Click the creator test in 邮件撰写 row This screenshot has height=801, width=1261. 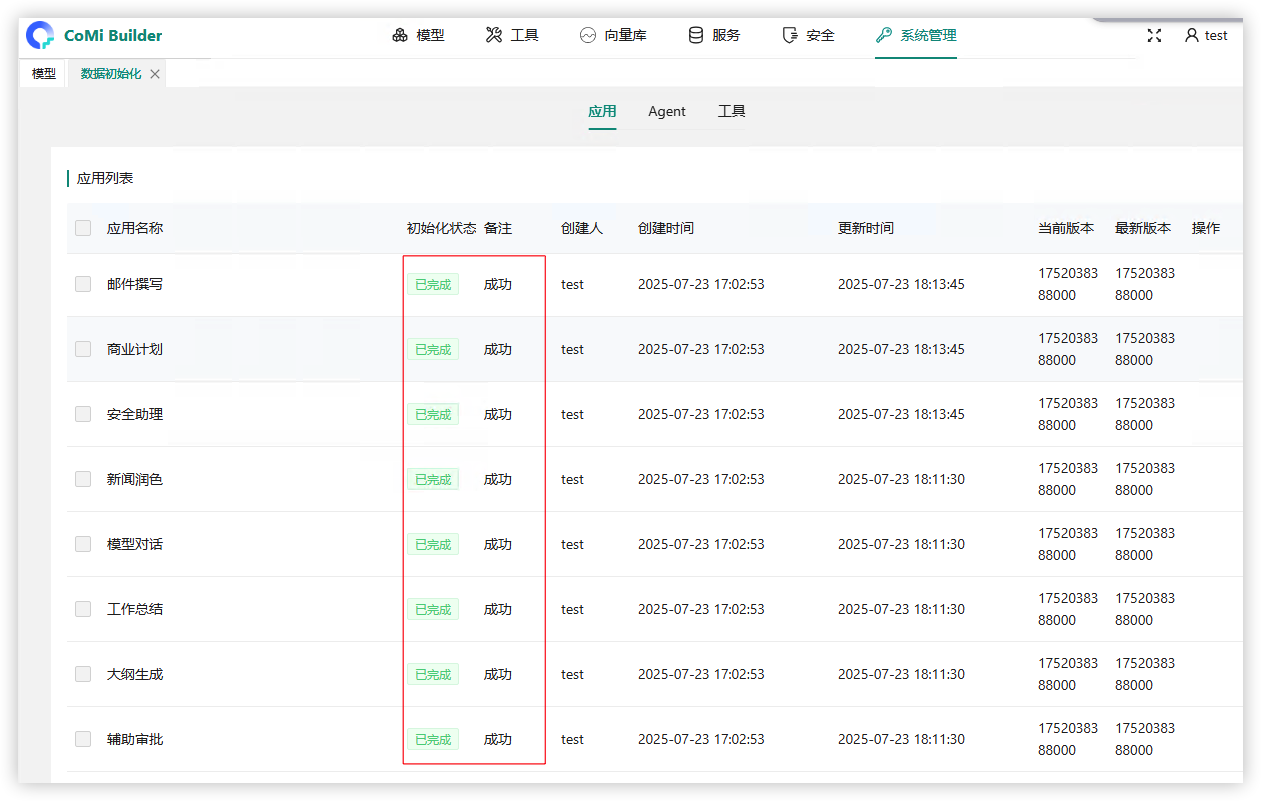pos(572,284)
